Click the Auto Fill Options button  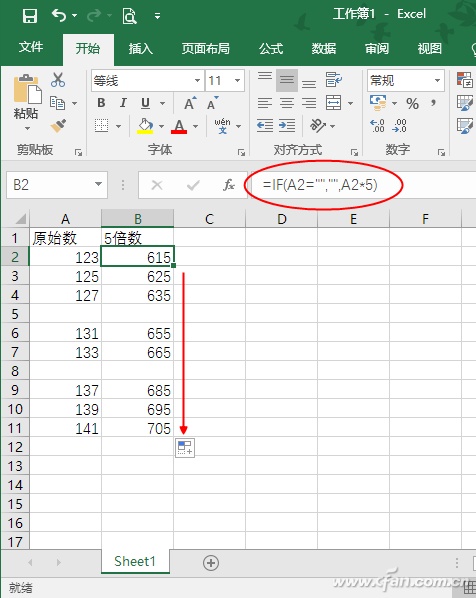[185, 447]
